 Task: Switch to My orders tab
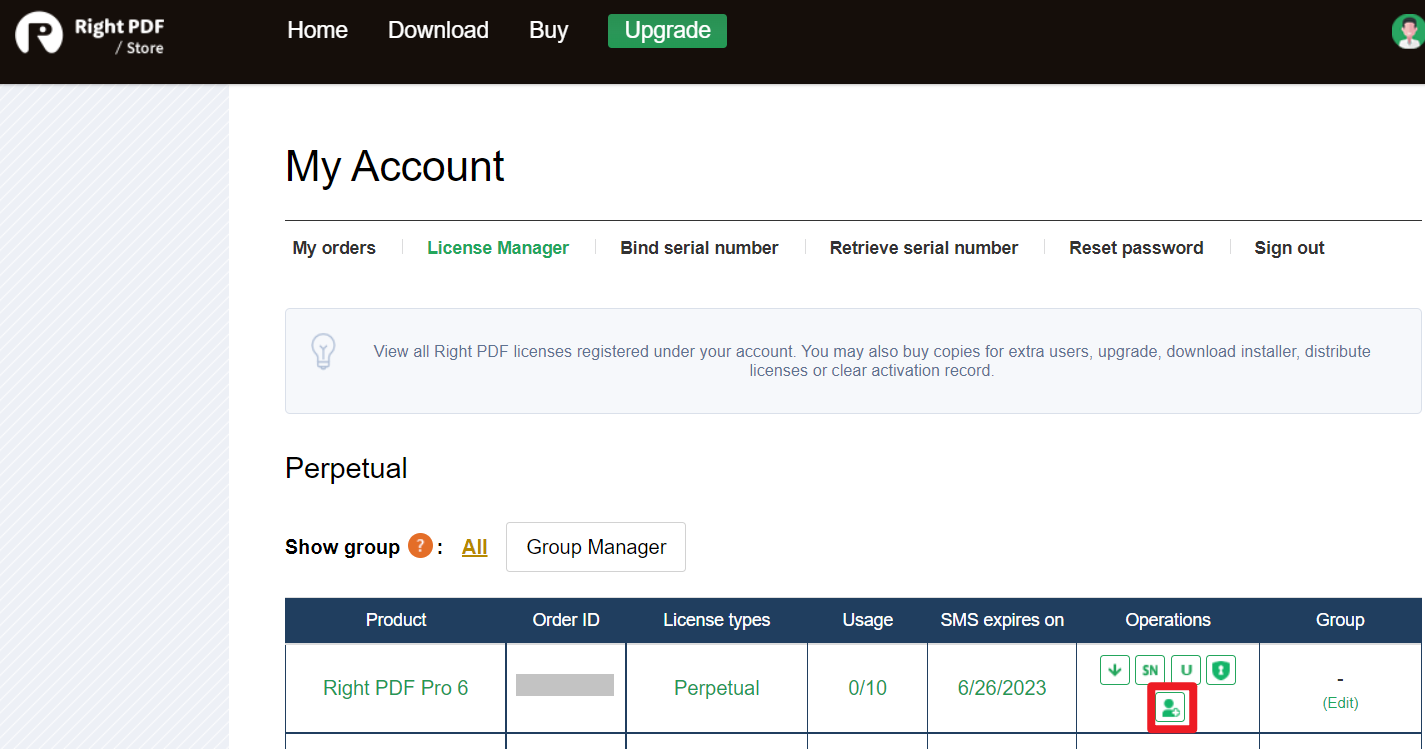tap(334, 248)
